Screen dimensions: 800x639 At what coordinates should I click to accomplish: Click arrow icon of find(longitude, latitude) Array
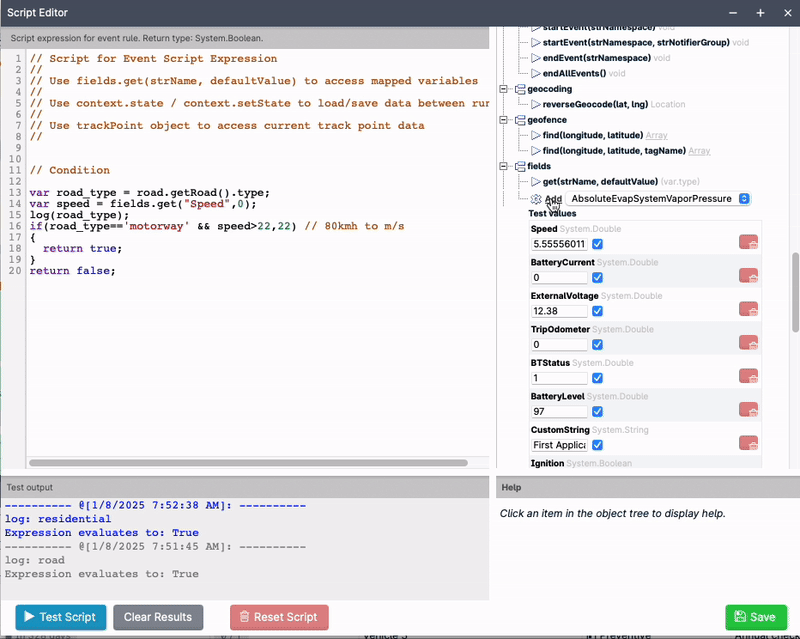(536, 135)
